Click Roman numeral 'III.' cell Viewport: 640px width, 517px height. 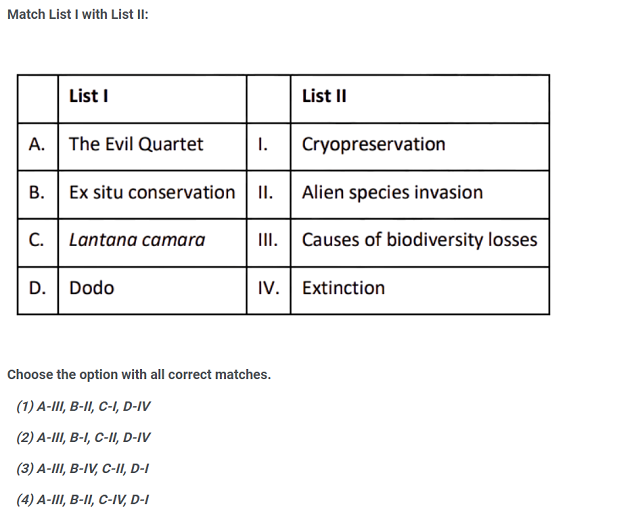coord(269,240)
